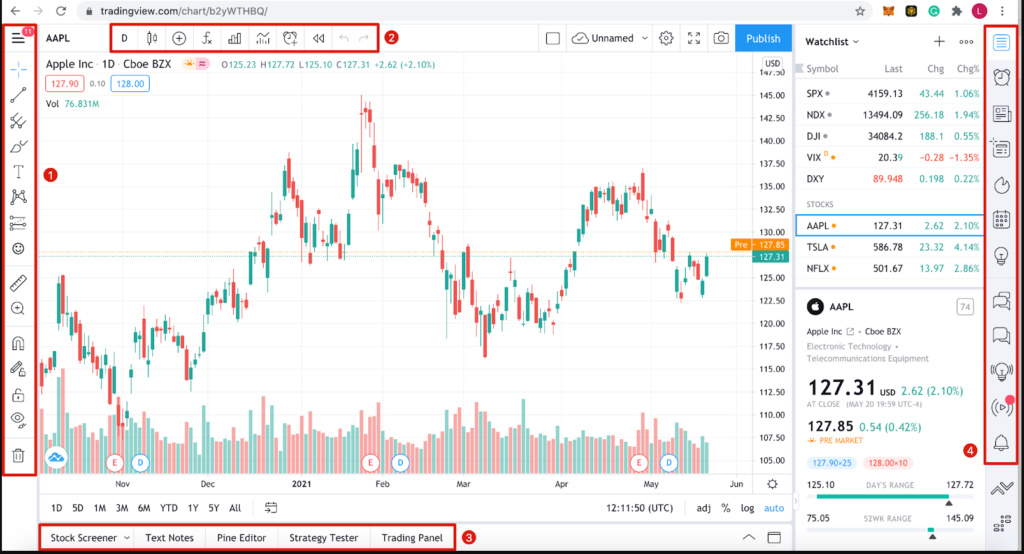The image size is (1024, 554).
Task: Click the redo arrow
Action: 364,38
